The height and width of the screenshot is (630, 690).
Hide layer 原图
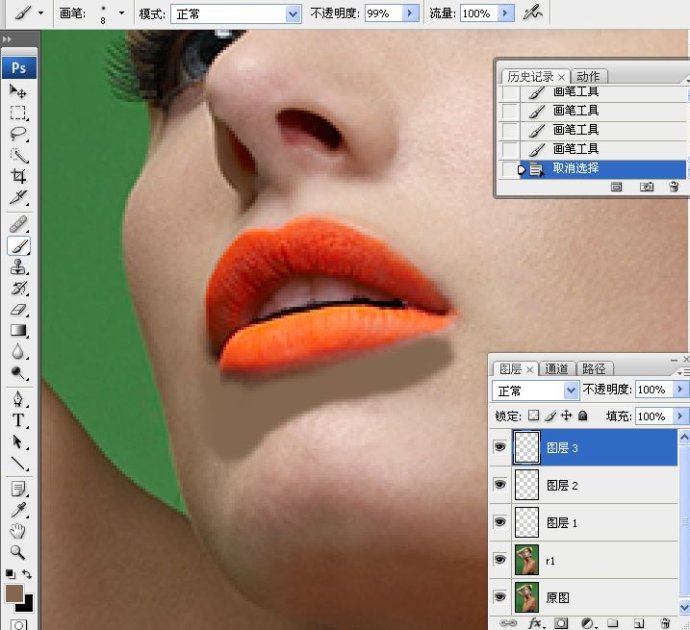(x=499, y=597)
